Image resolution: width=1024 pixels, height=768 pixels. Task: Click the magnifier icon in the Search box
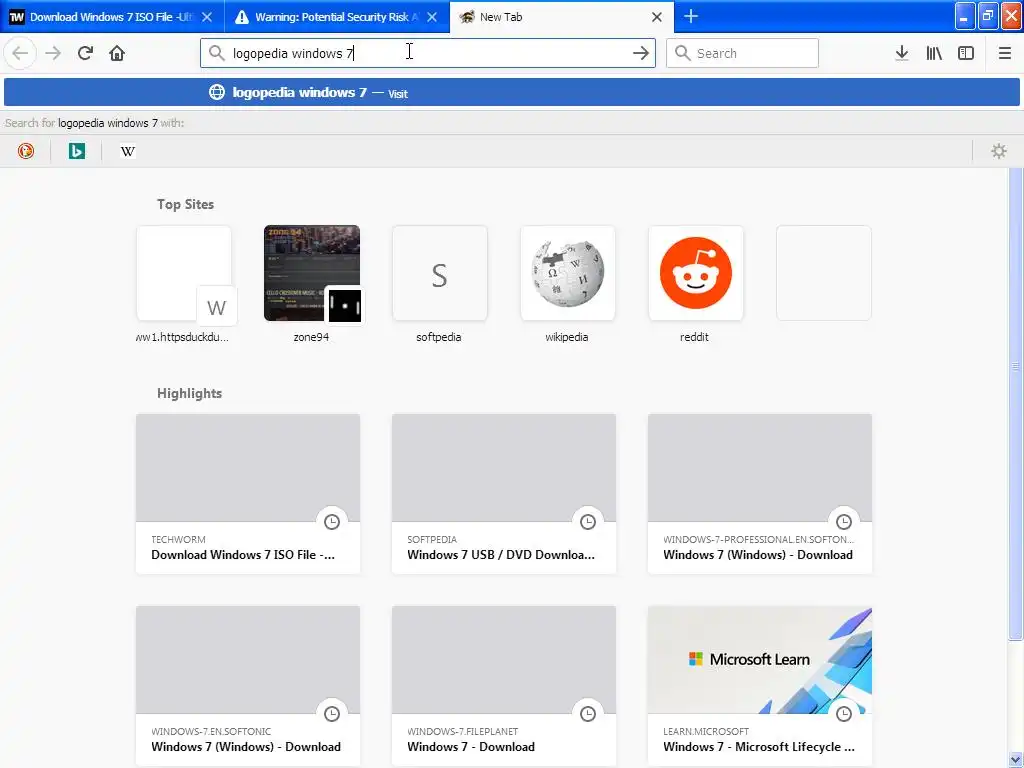[682, 53]
